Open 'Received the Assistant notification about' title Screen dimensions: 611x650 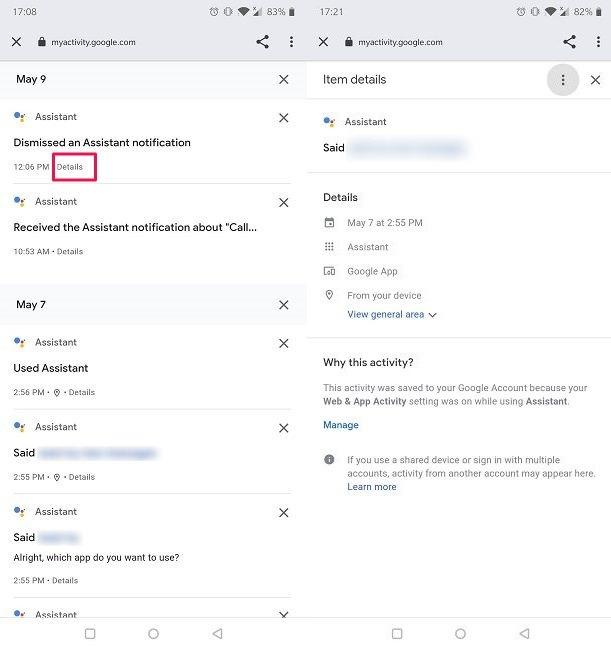coord(135,227)
